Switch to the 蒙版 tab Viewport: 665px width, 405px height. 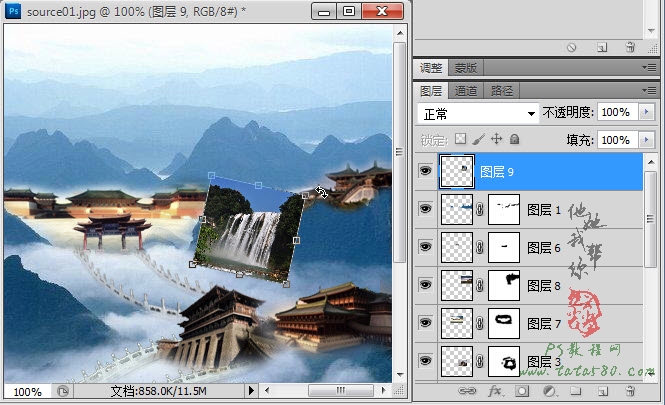click(466, 67)
